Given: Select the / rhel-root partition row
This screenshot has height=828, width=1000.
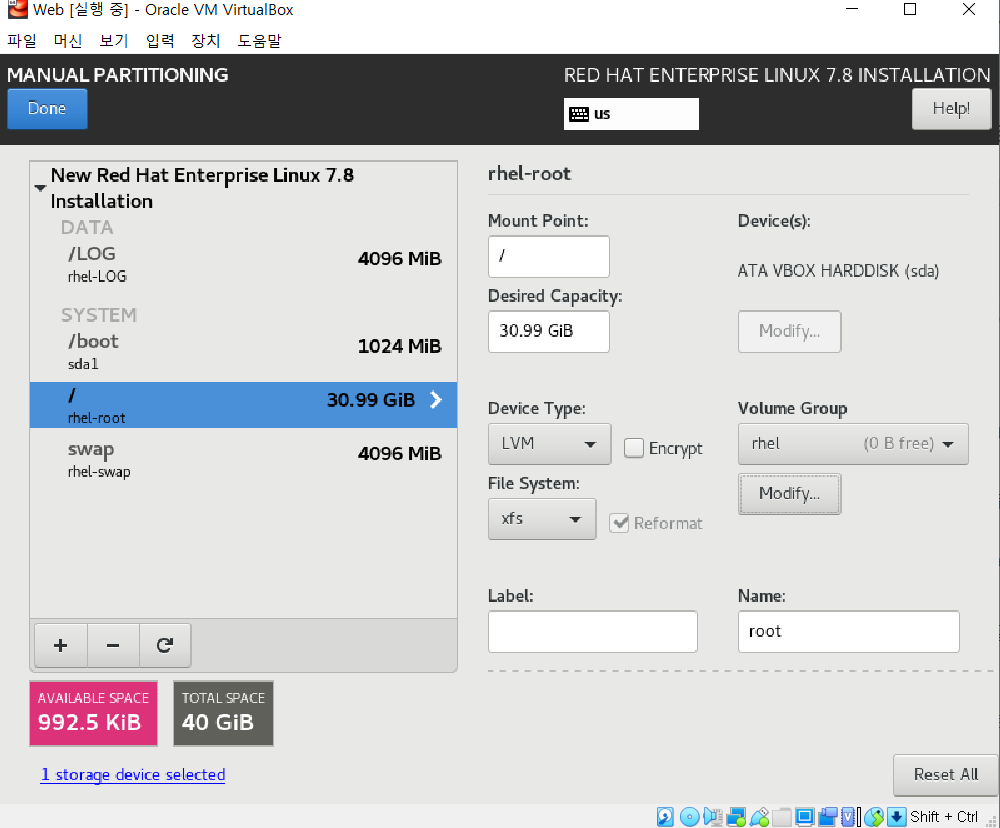Looking at the screenshot, I should click(x=244, y=405).
